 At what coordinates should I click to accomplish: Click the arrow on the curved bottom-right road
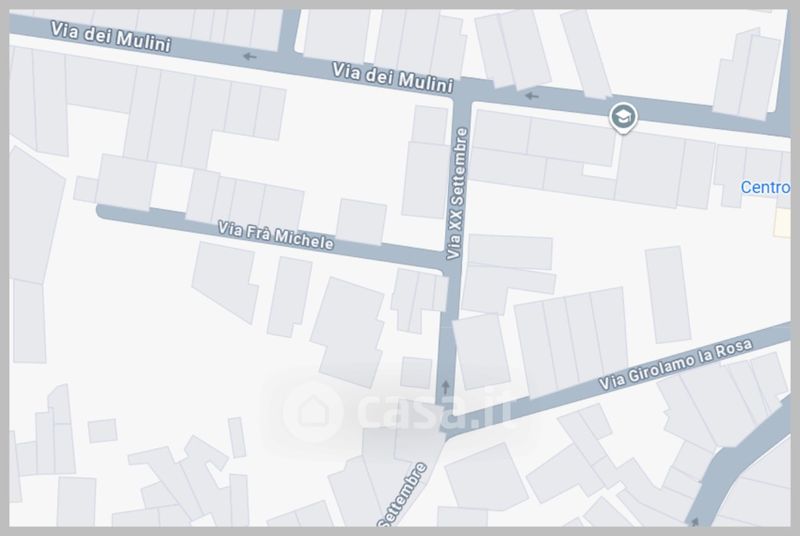(x=694, y=522)
